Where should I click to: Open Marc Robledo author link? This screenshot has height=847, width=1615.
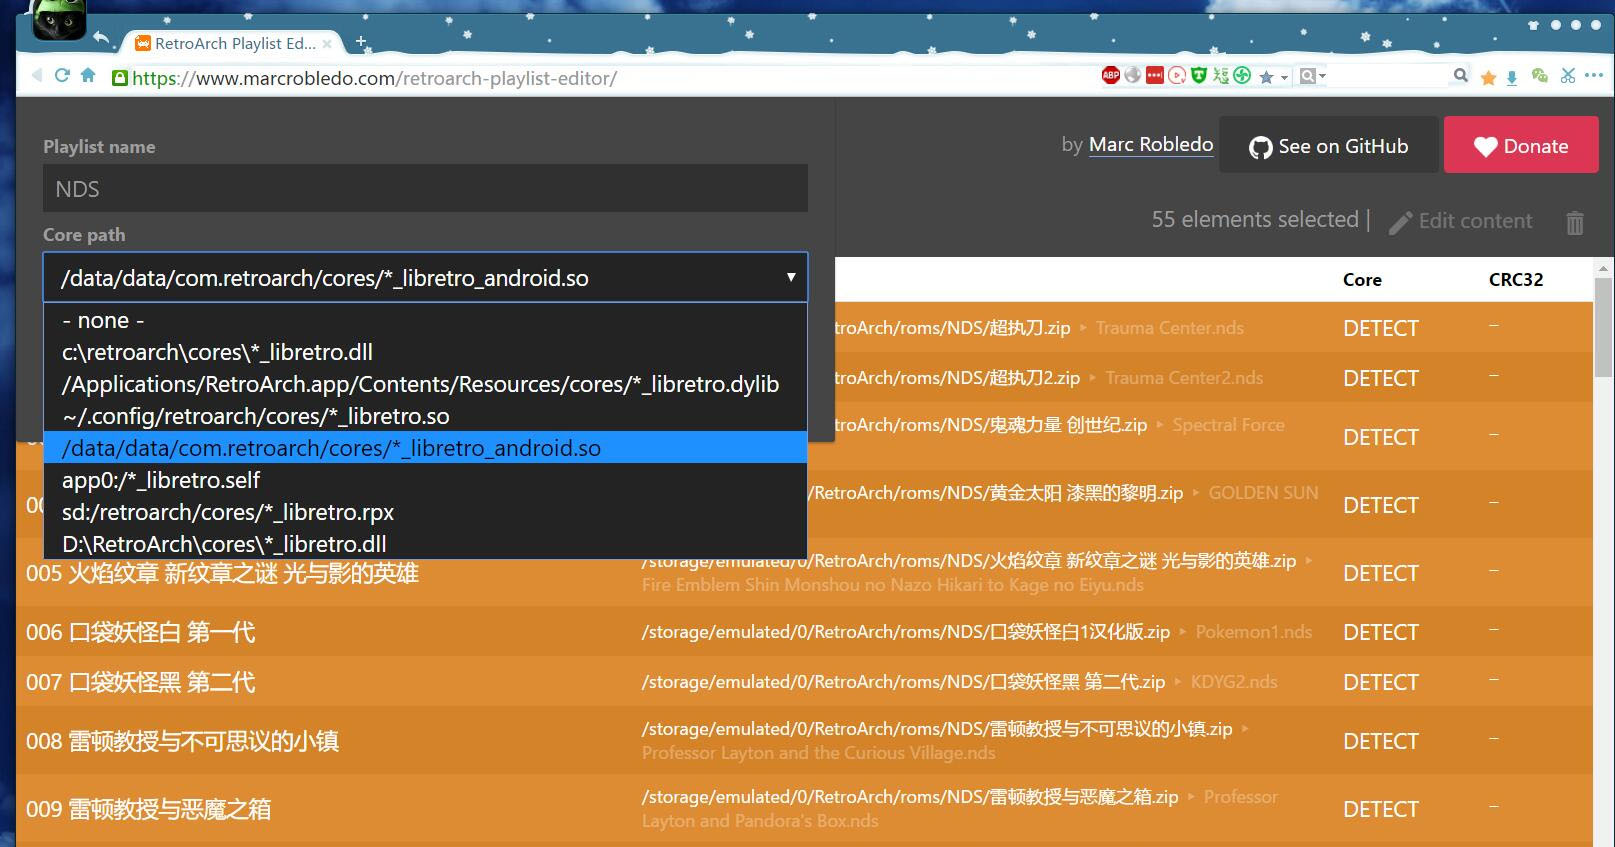[x=1150, y=145]
